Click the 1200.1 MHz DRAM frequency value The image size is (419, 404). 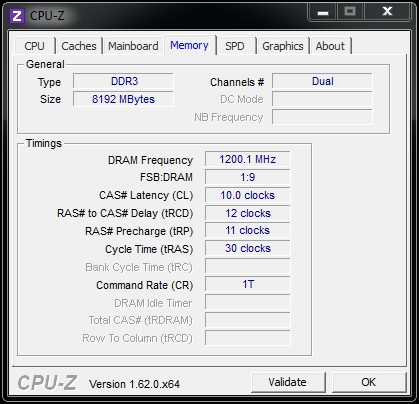tap(248, 159)
